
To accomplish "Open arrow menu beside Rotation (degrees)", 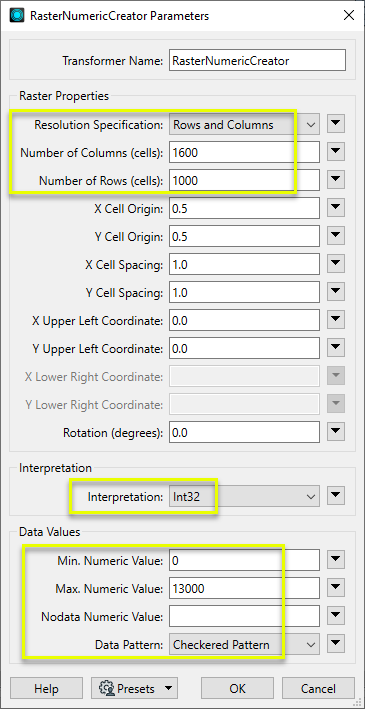I will tap(336, 432).
